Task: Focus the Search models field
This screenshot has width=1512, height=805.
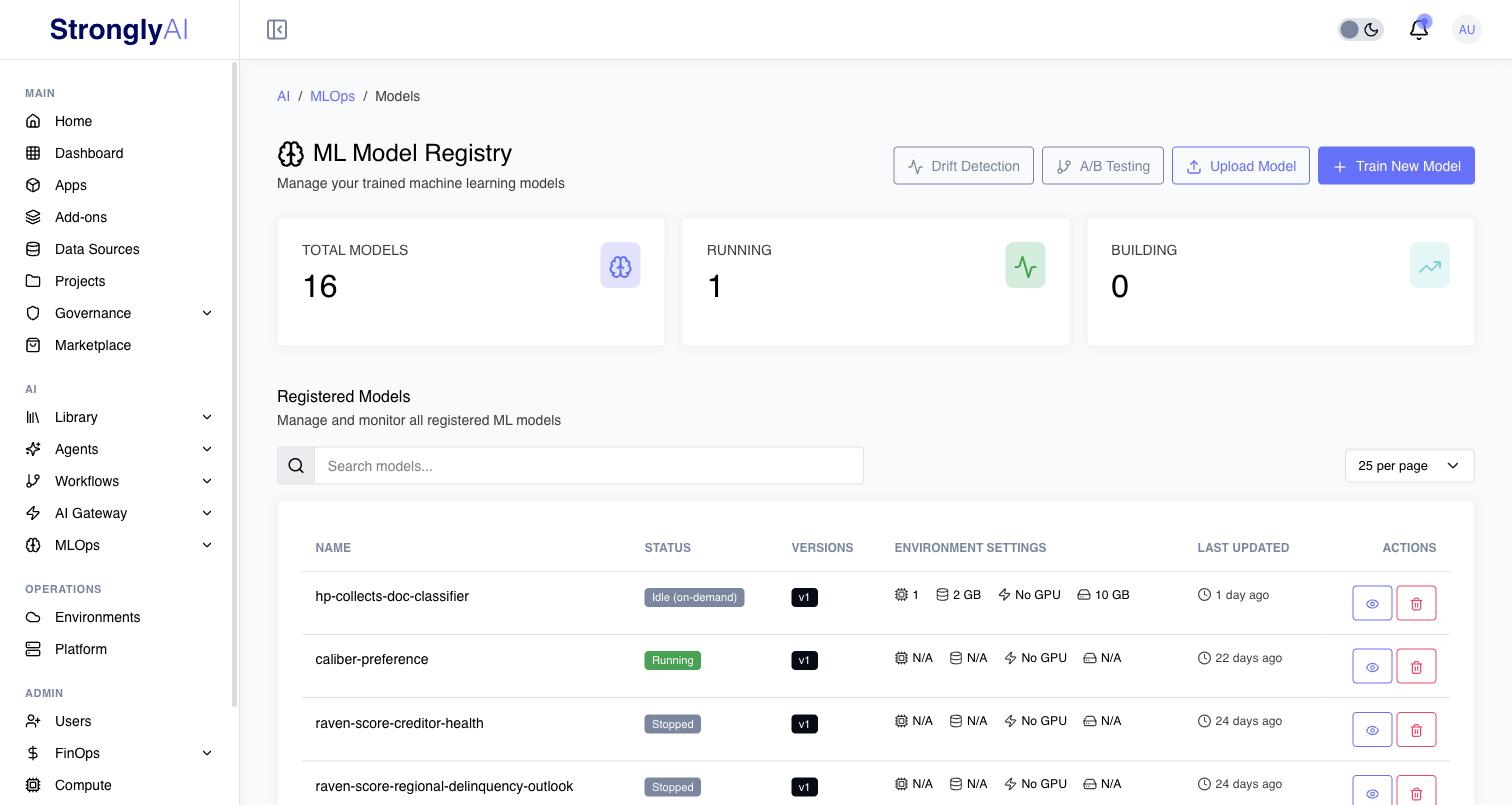Action: [x=589, y=466]
